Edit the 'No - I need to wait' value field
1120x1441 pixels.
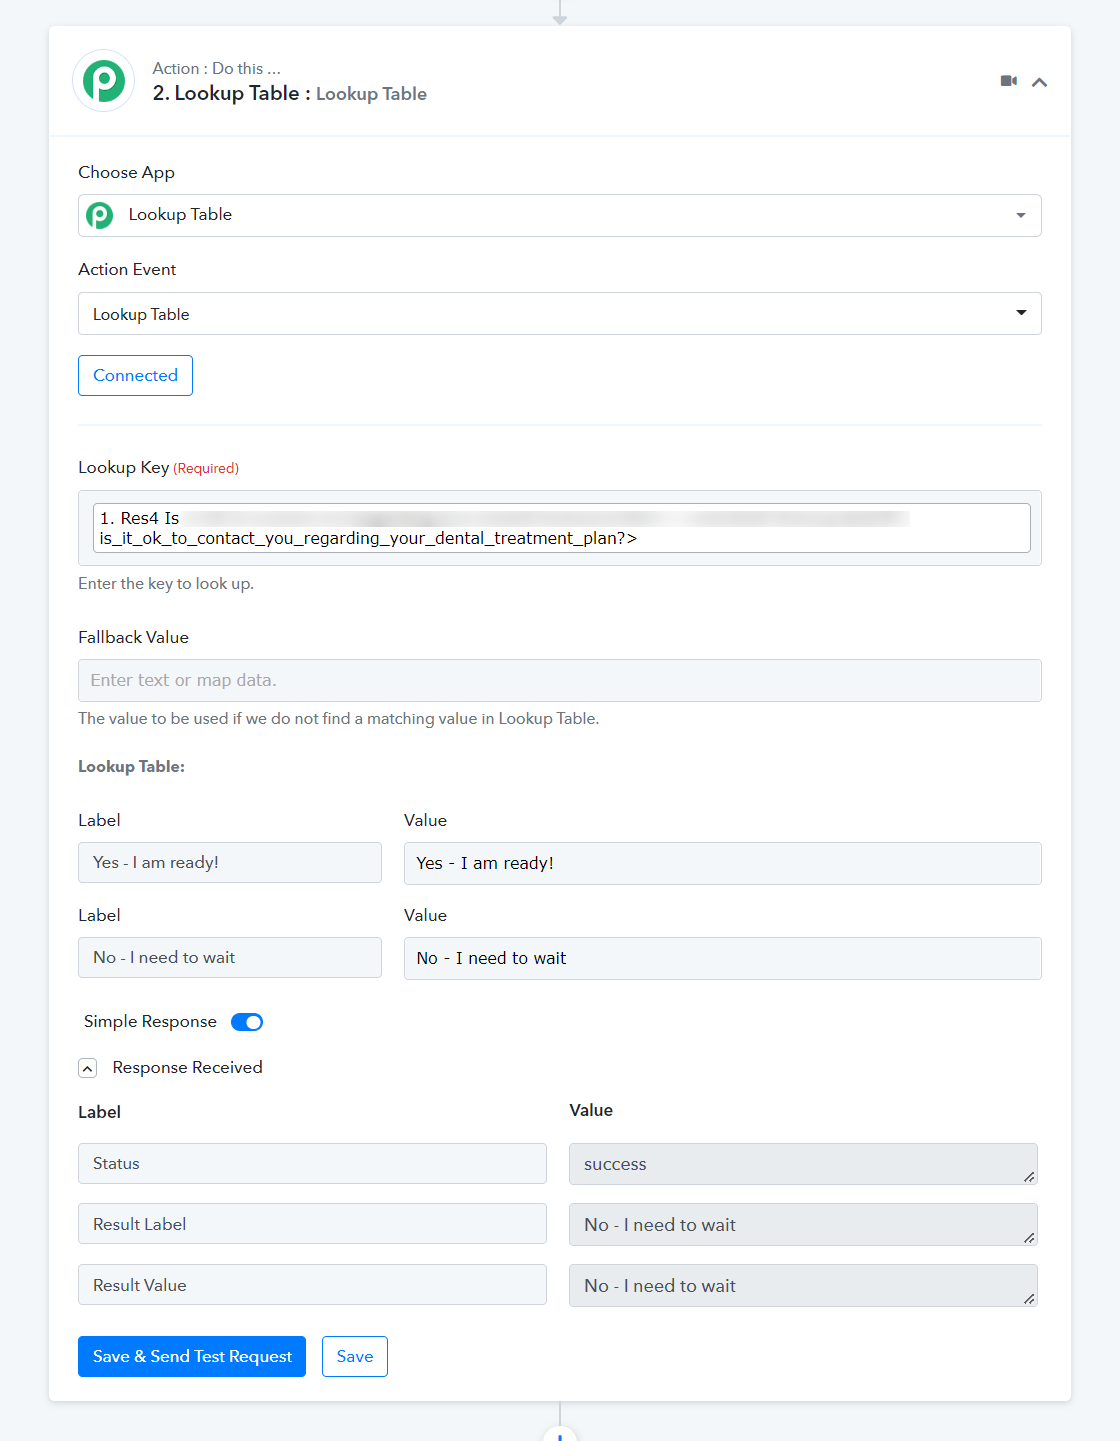click(x=722, y=958)
